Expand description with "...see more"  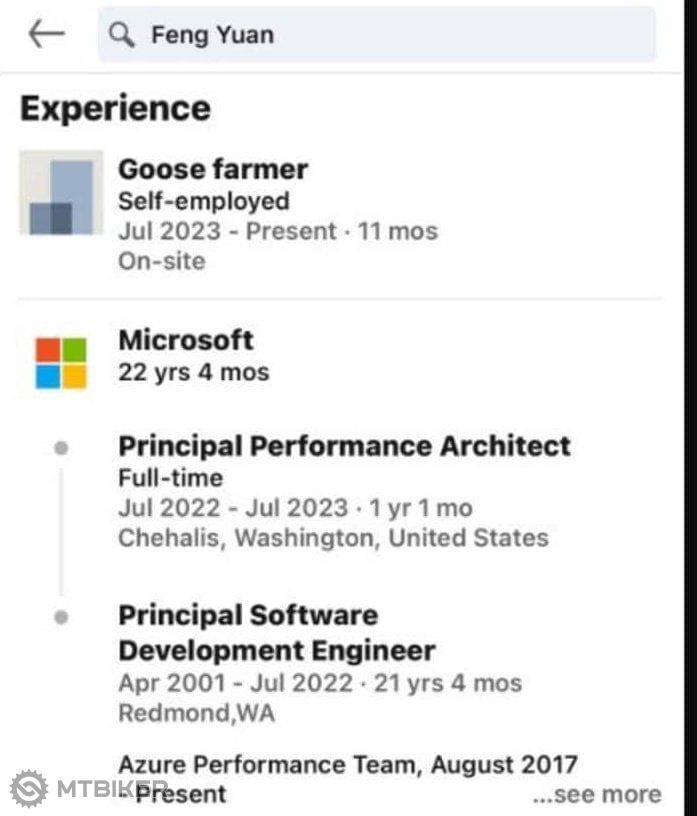[596, 795]
